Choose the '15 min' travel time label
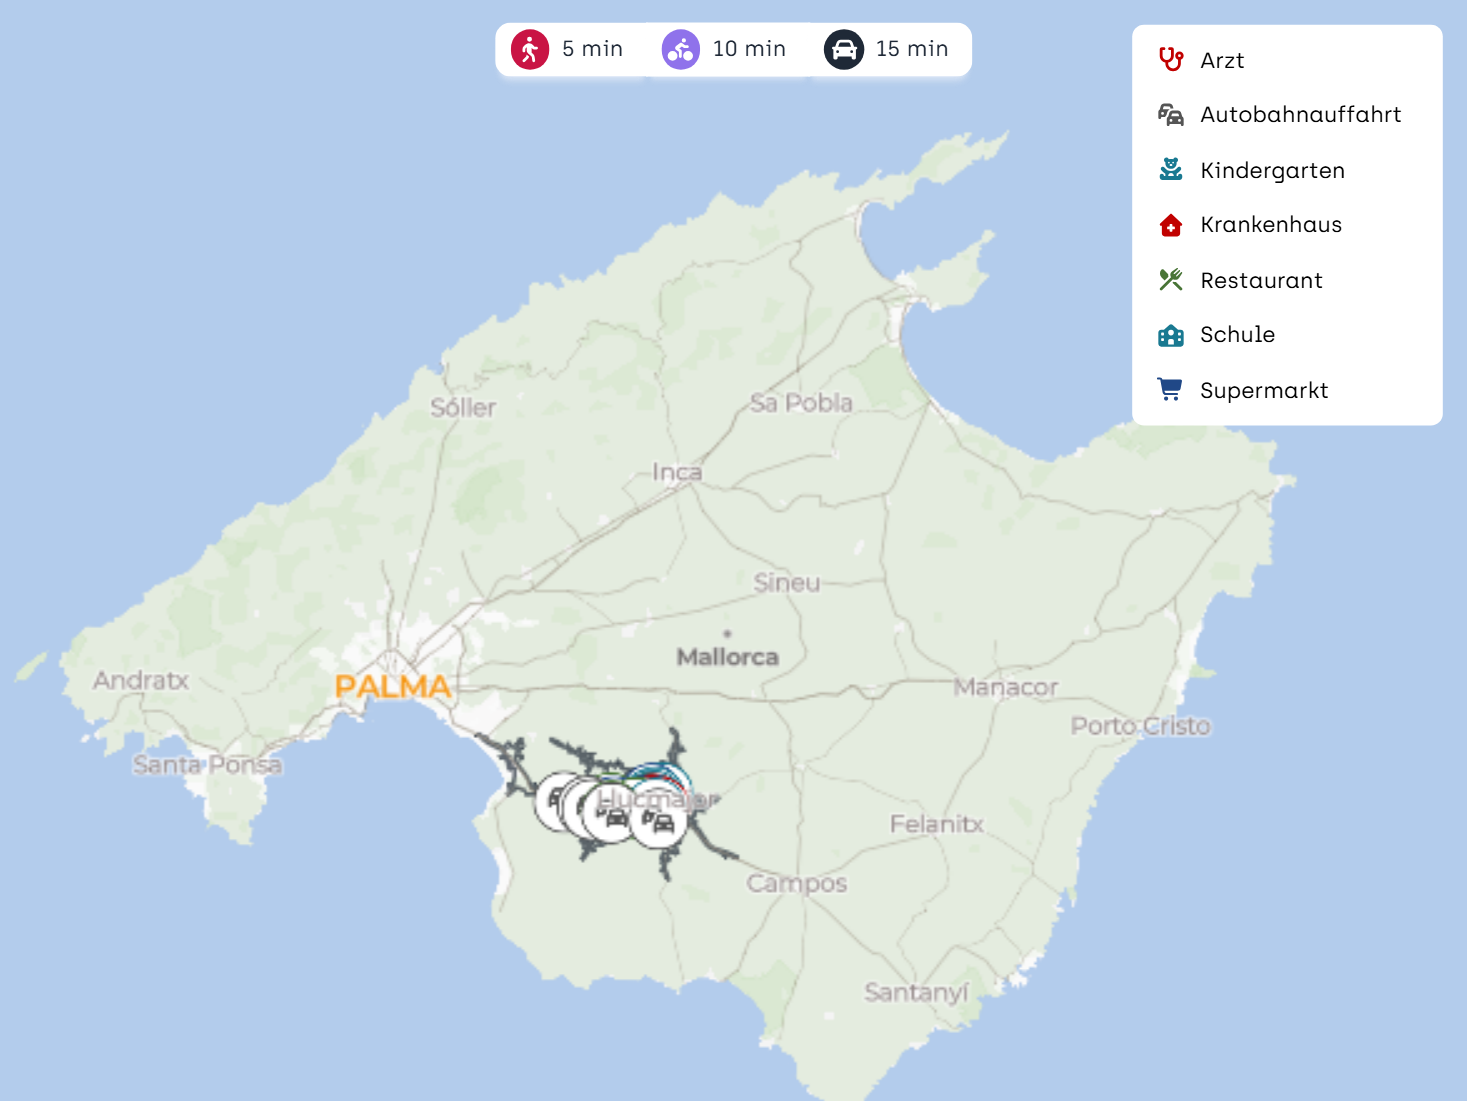This screenshot has width=1467, height=1101. (x=912, y=49)
